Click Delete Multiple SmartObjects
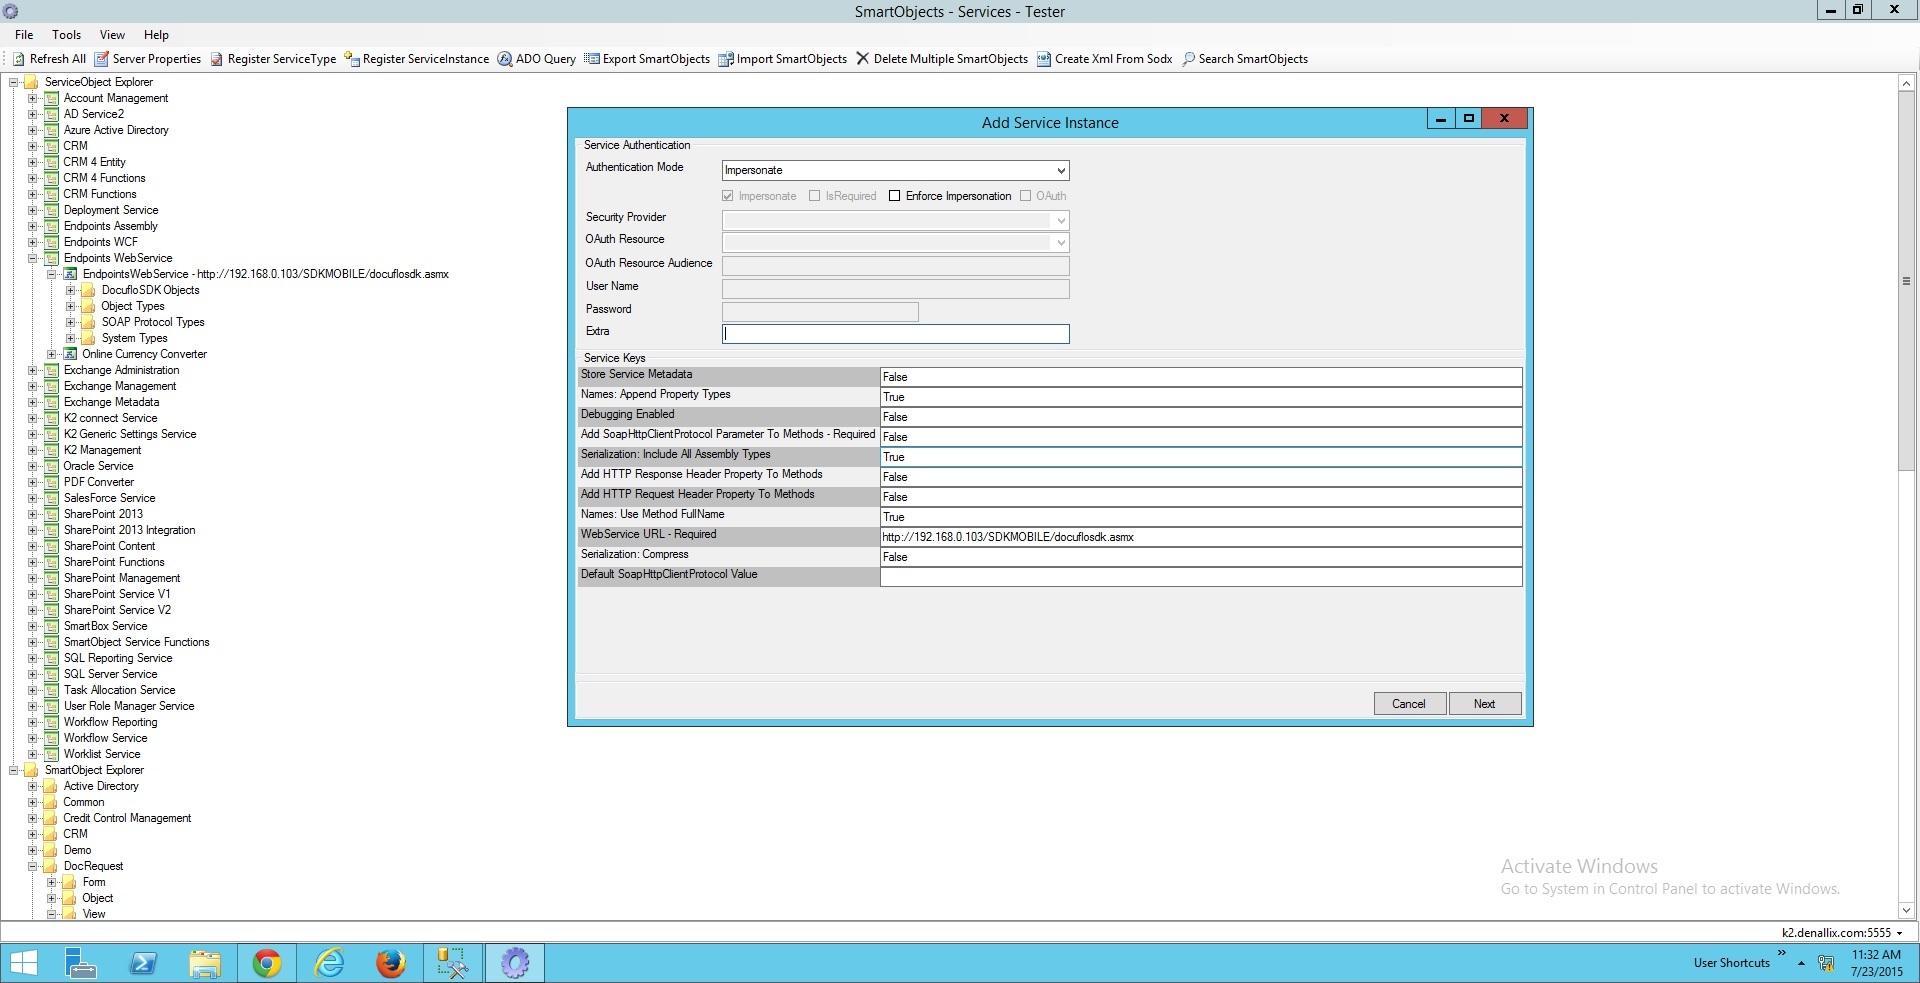This screenshot has width=1920, height=983. click(x=941, y=59)
